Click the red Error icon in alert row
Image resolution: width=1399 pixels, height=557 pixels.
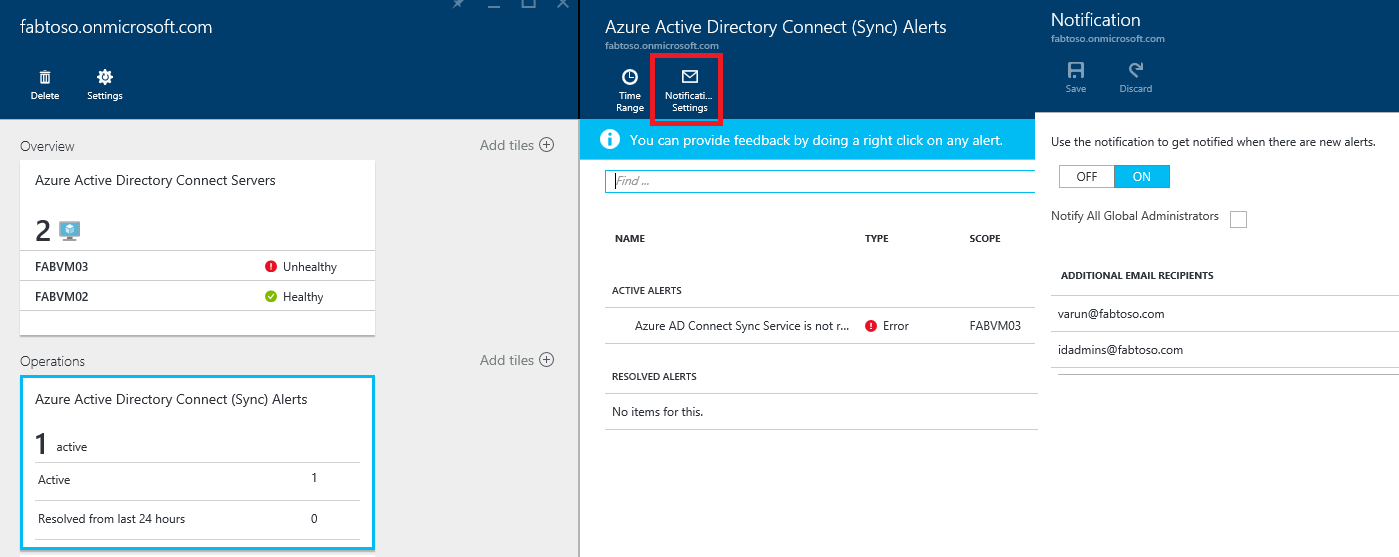click(871, 326)
